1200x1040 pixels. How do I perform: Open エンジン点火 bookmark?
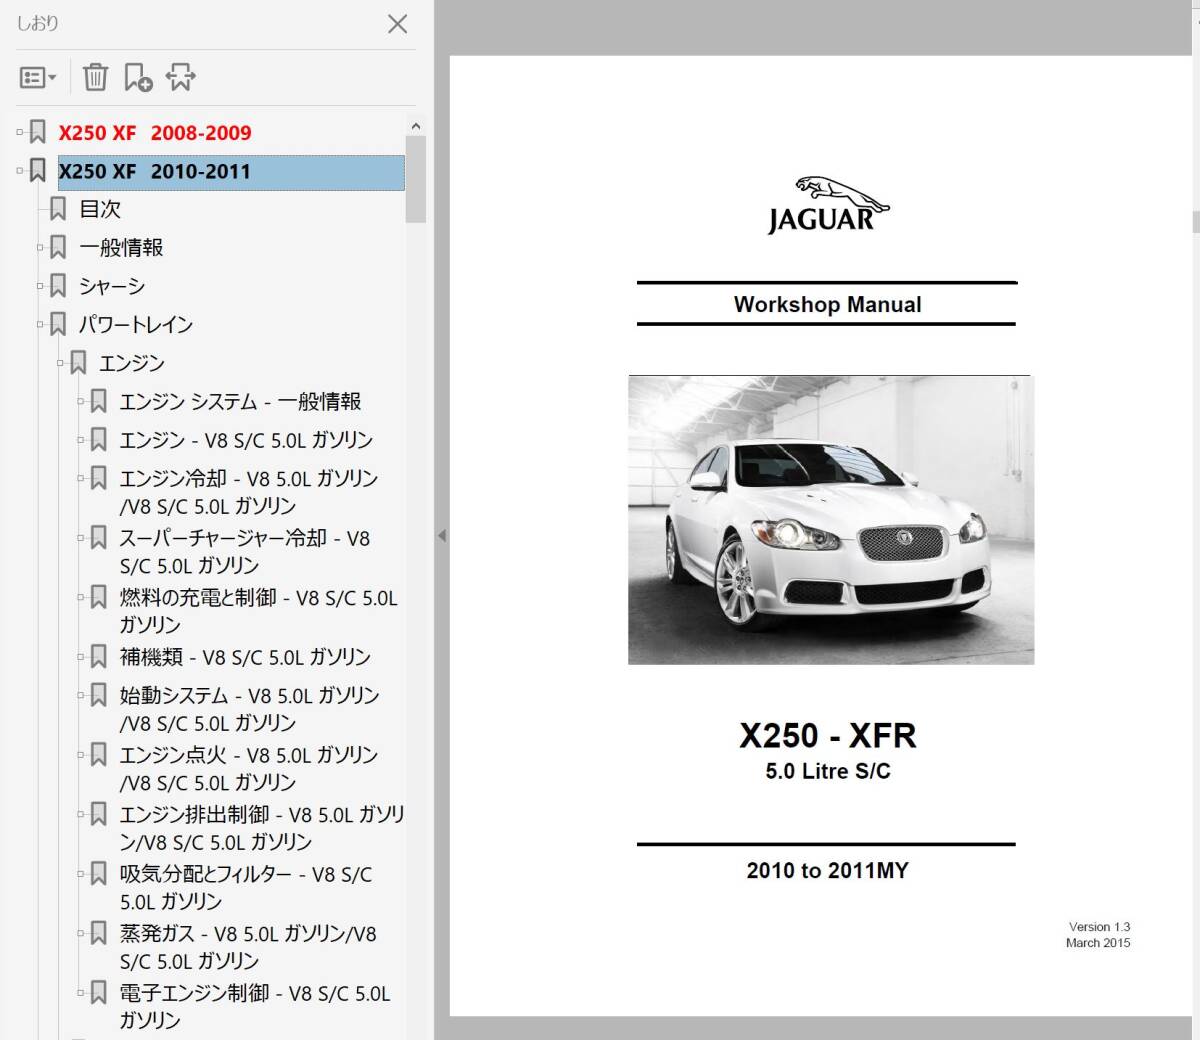click(x=249, y=768)
